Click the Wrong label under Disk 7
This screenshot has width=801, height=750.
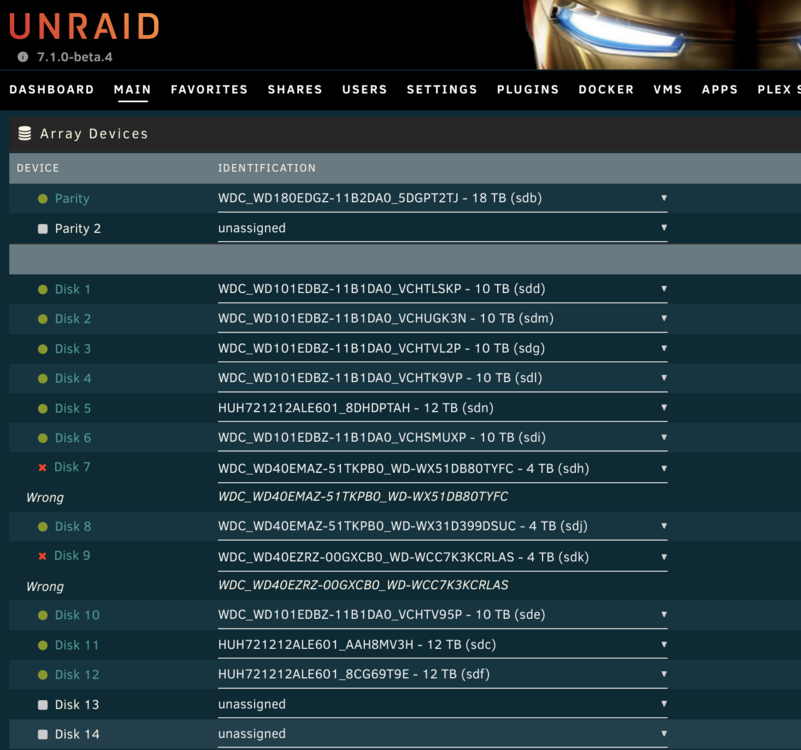click(x=45, y=498)
